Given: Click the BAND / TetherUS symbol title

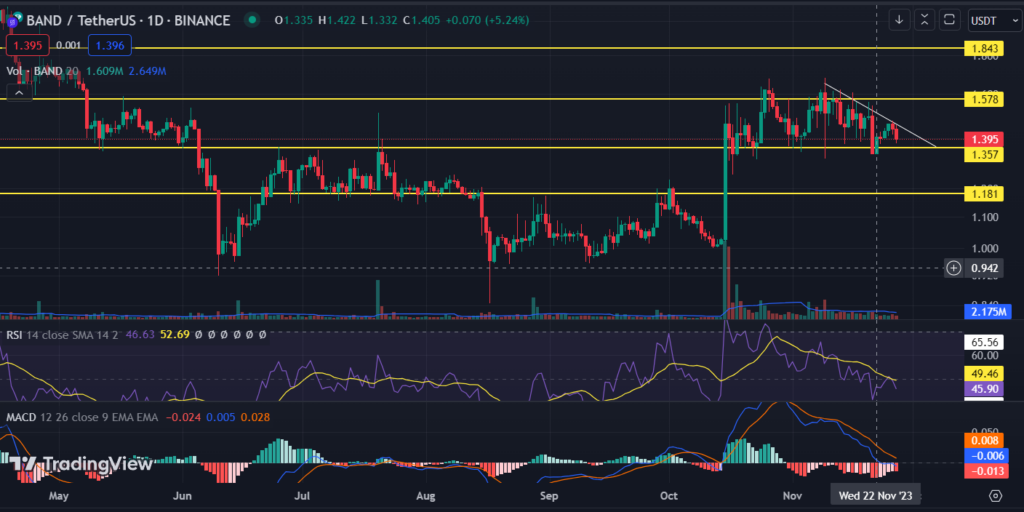Looking at the screenshot, I should pyautogui.click(x=128, y=20).
